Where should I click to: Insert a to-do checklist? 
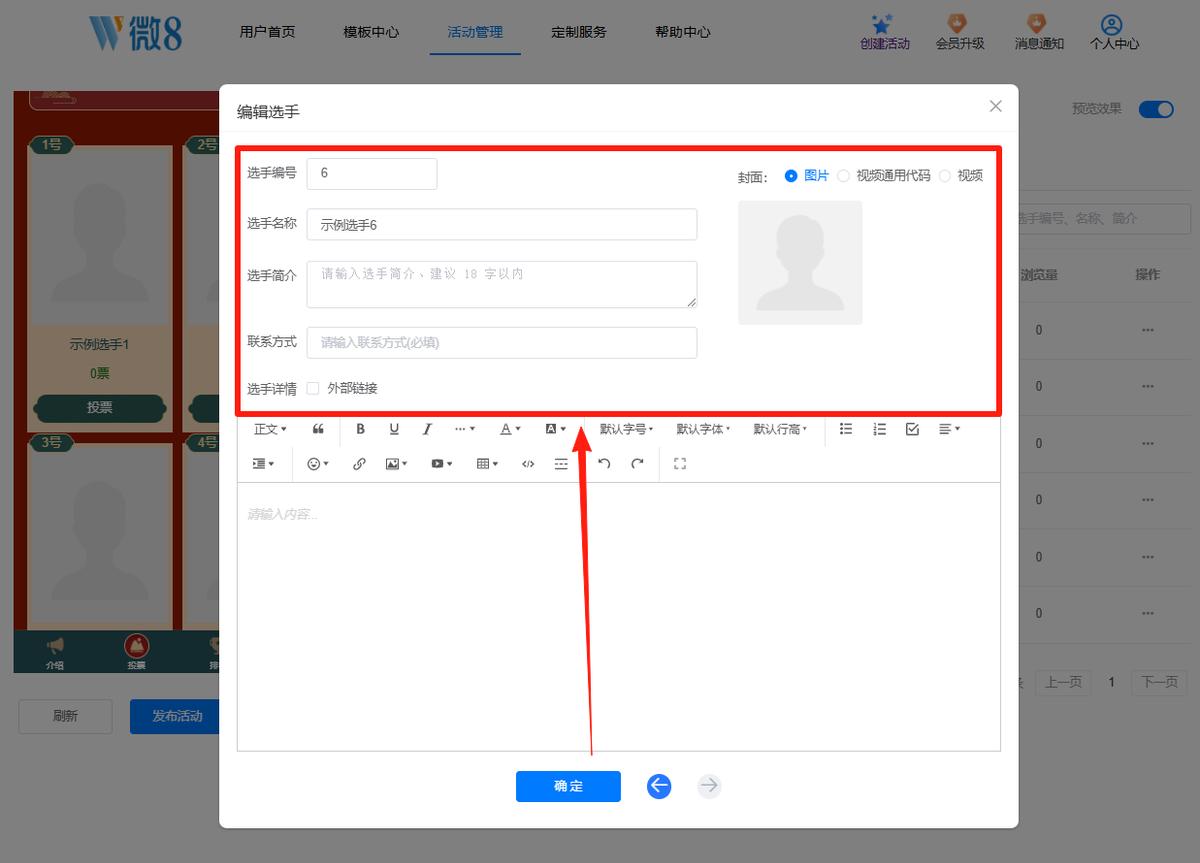pos(912,429)
